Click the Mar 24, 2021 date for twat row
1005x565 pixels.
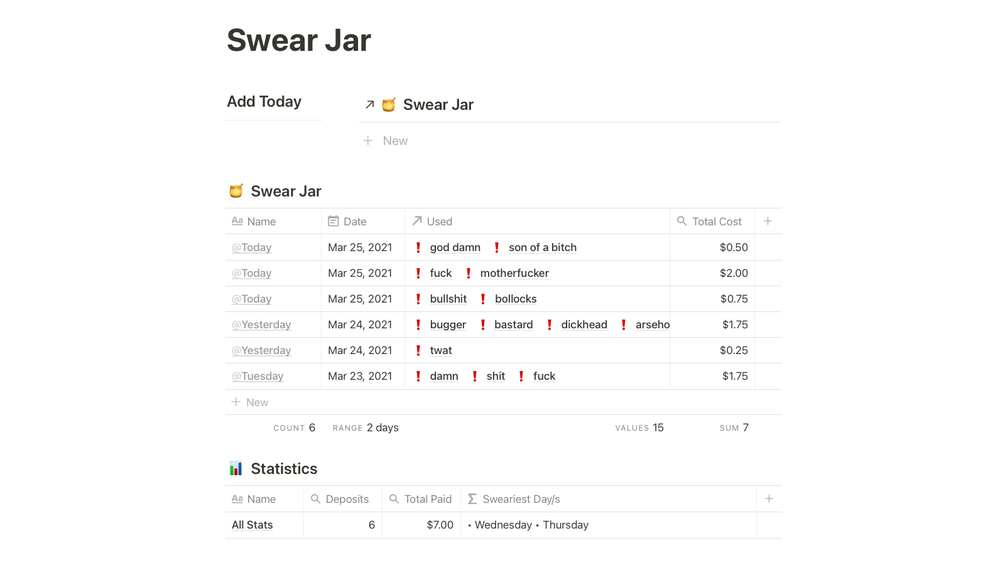(360, 350)
